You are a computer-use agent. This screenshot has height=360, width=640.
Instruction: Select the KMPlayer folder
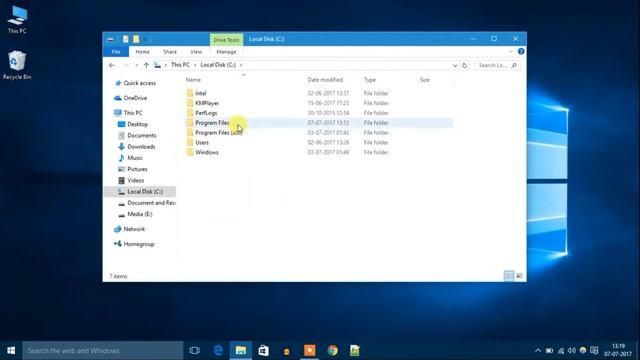click(x=207, y=103)
